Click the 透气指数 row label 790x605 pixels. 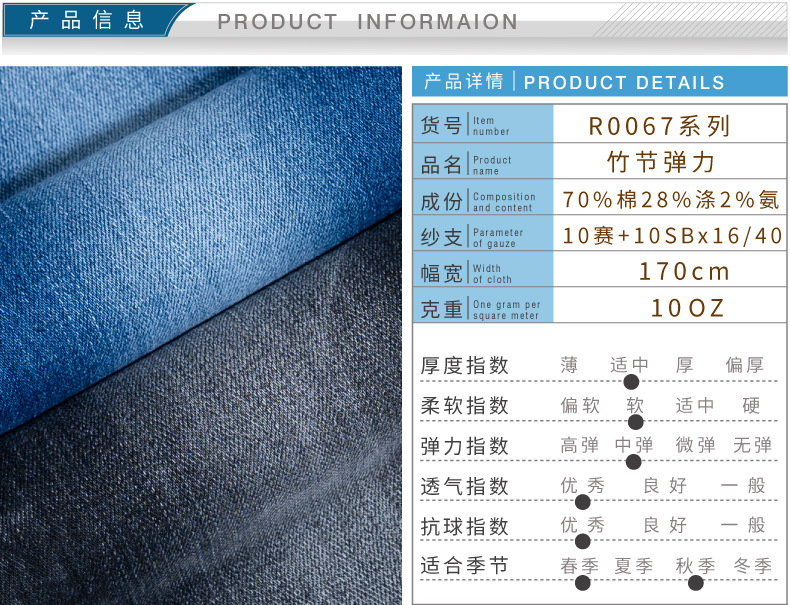point(465,486)
